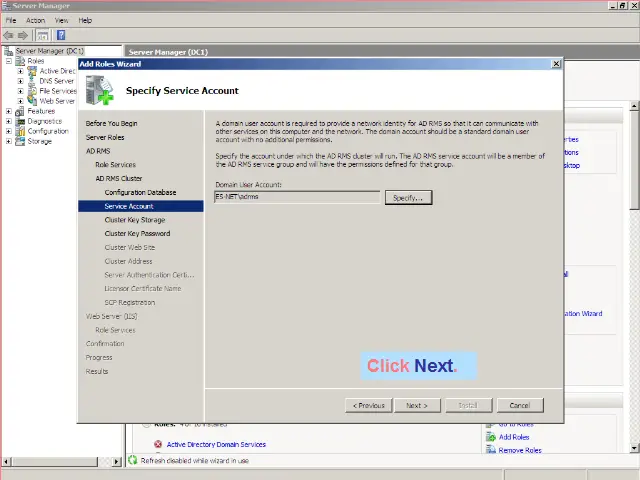This screenshot has height=480, width=640.
Task: Click the DNS Server role icon
Action: pos(32,81)
